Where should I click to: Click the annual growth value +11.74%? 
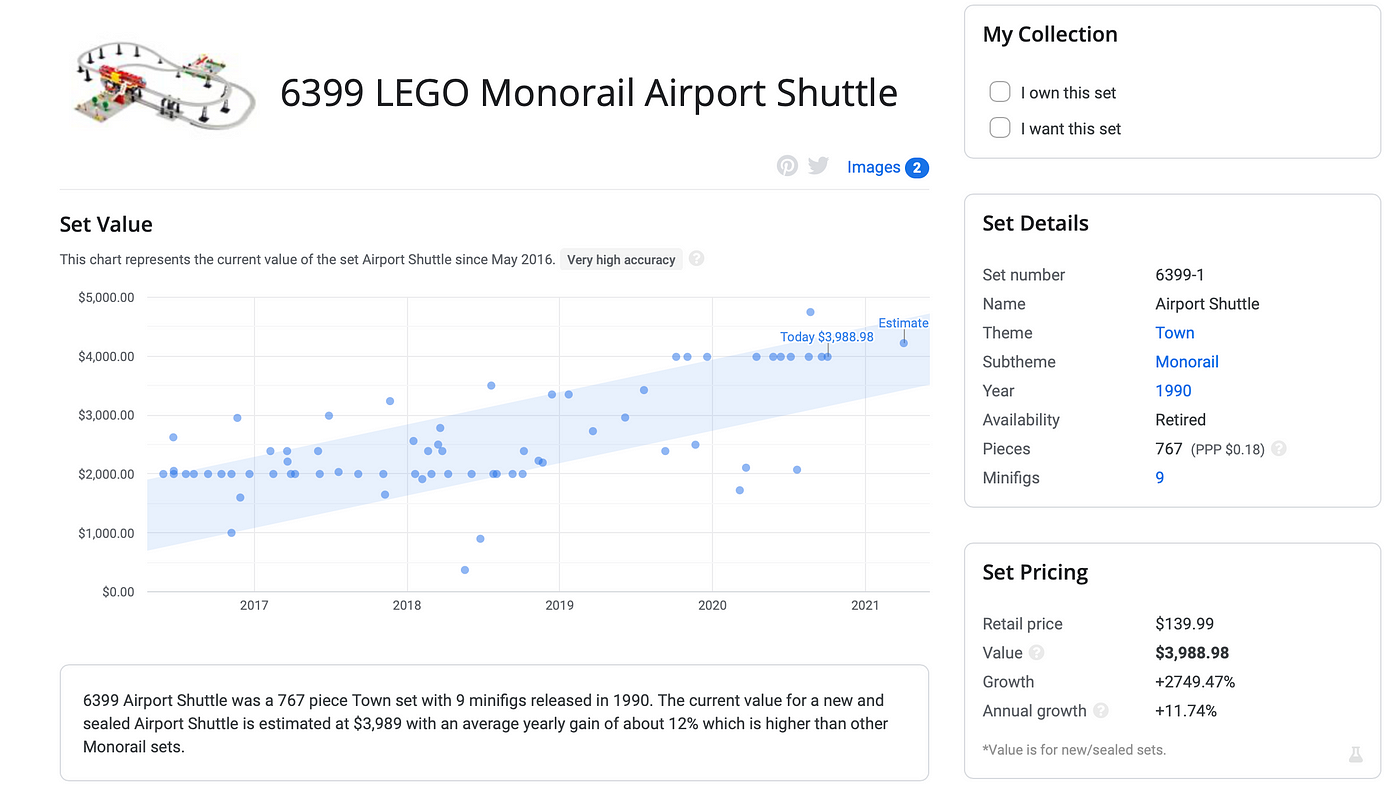coord(1186,711)
